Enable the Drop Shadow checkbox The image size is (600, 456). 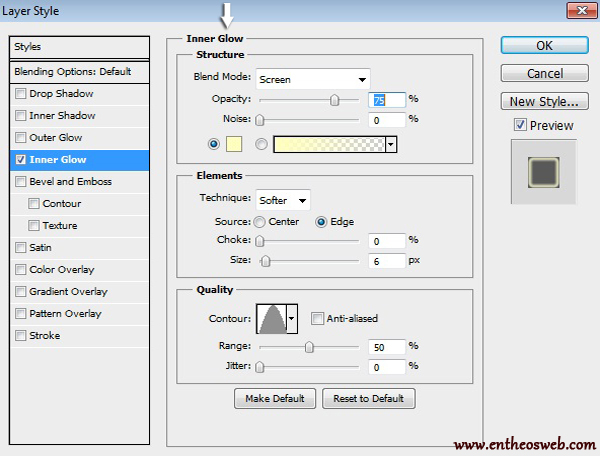click(21, 94)
